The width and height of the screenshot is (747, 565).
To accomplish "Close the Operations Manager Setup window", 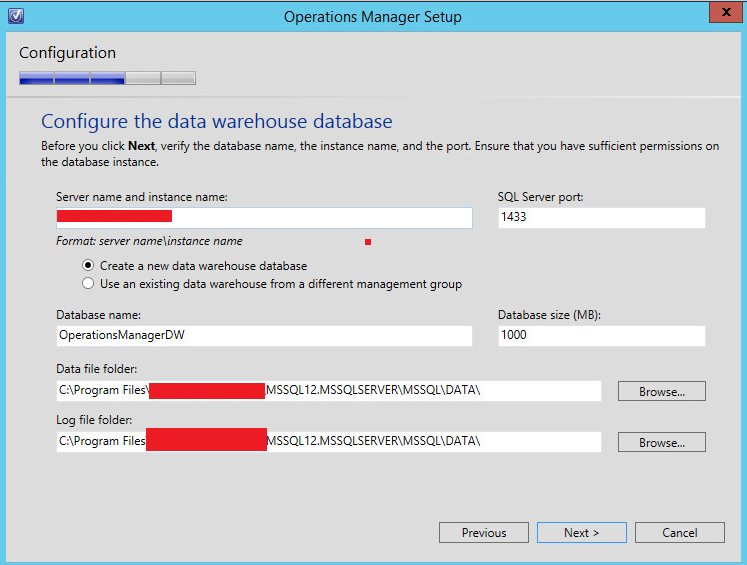I will pyautogui.click(x=726, y=12).
